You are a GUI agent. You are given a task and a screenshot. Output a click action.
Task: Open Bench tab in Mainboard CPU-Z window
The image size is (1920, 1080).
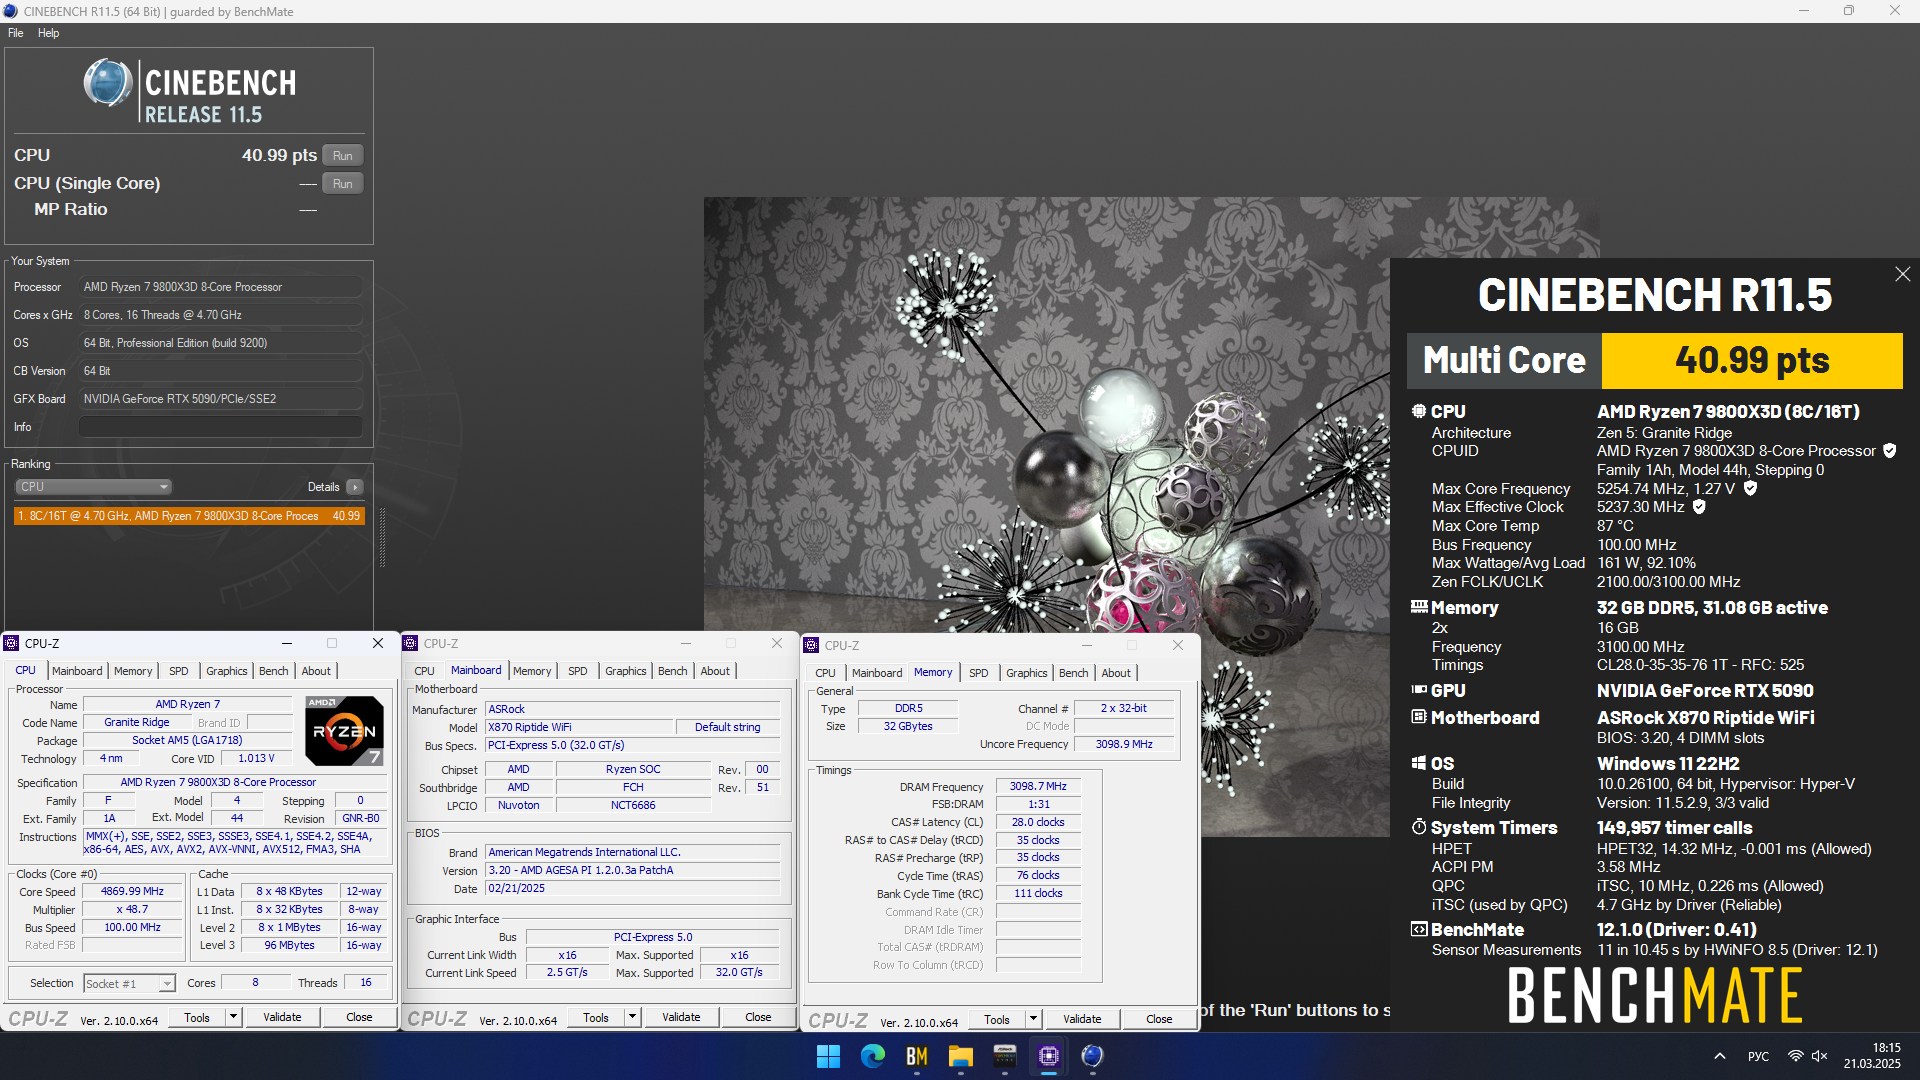coord(672,671)
